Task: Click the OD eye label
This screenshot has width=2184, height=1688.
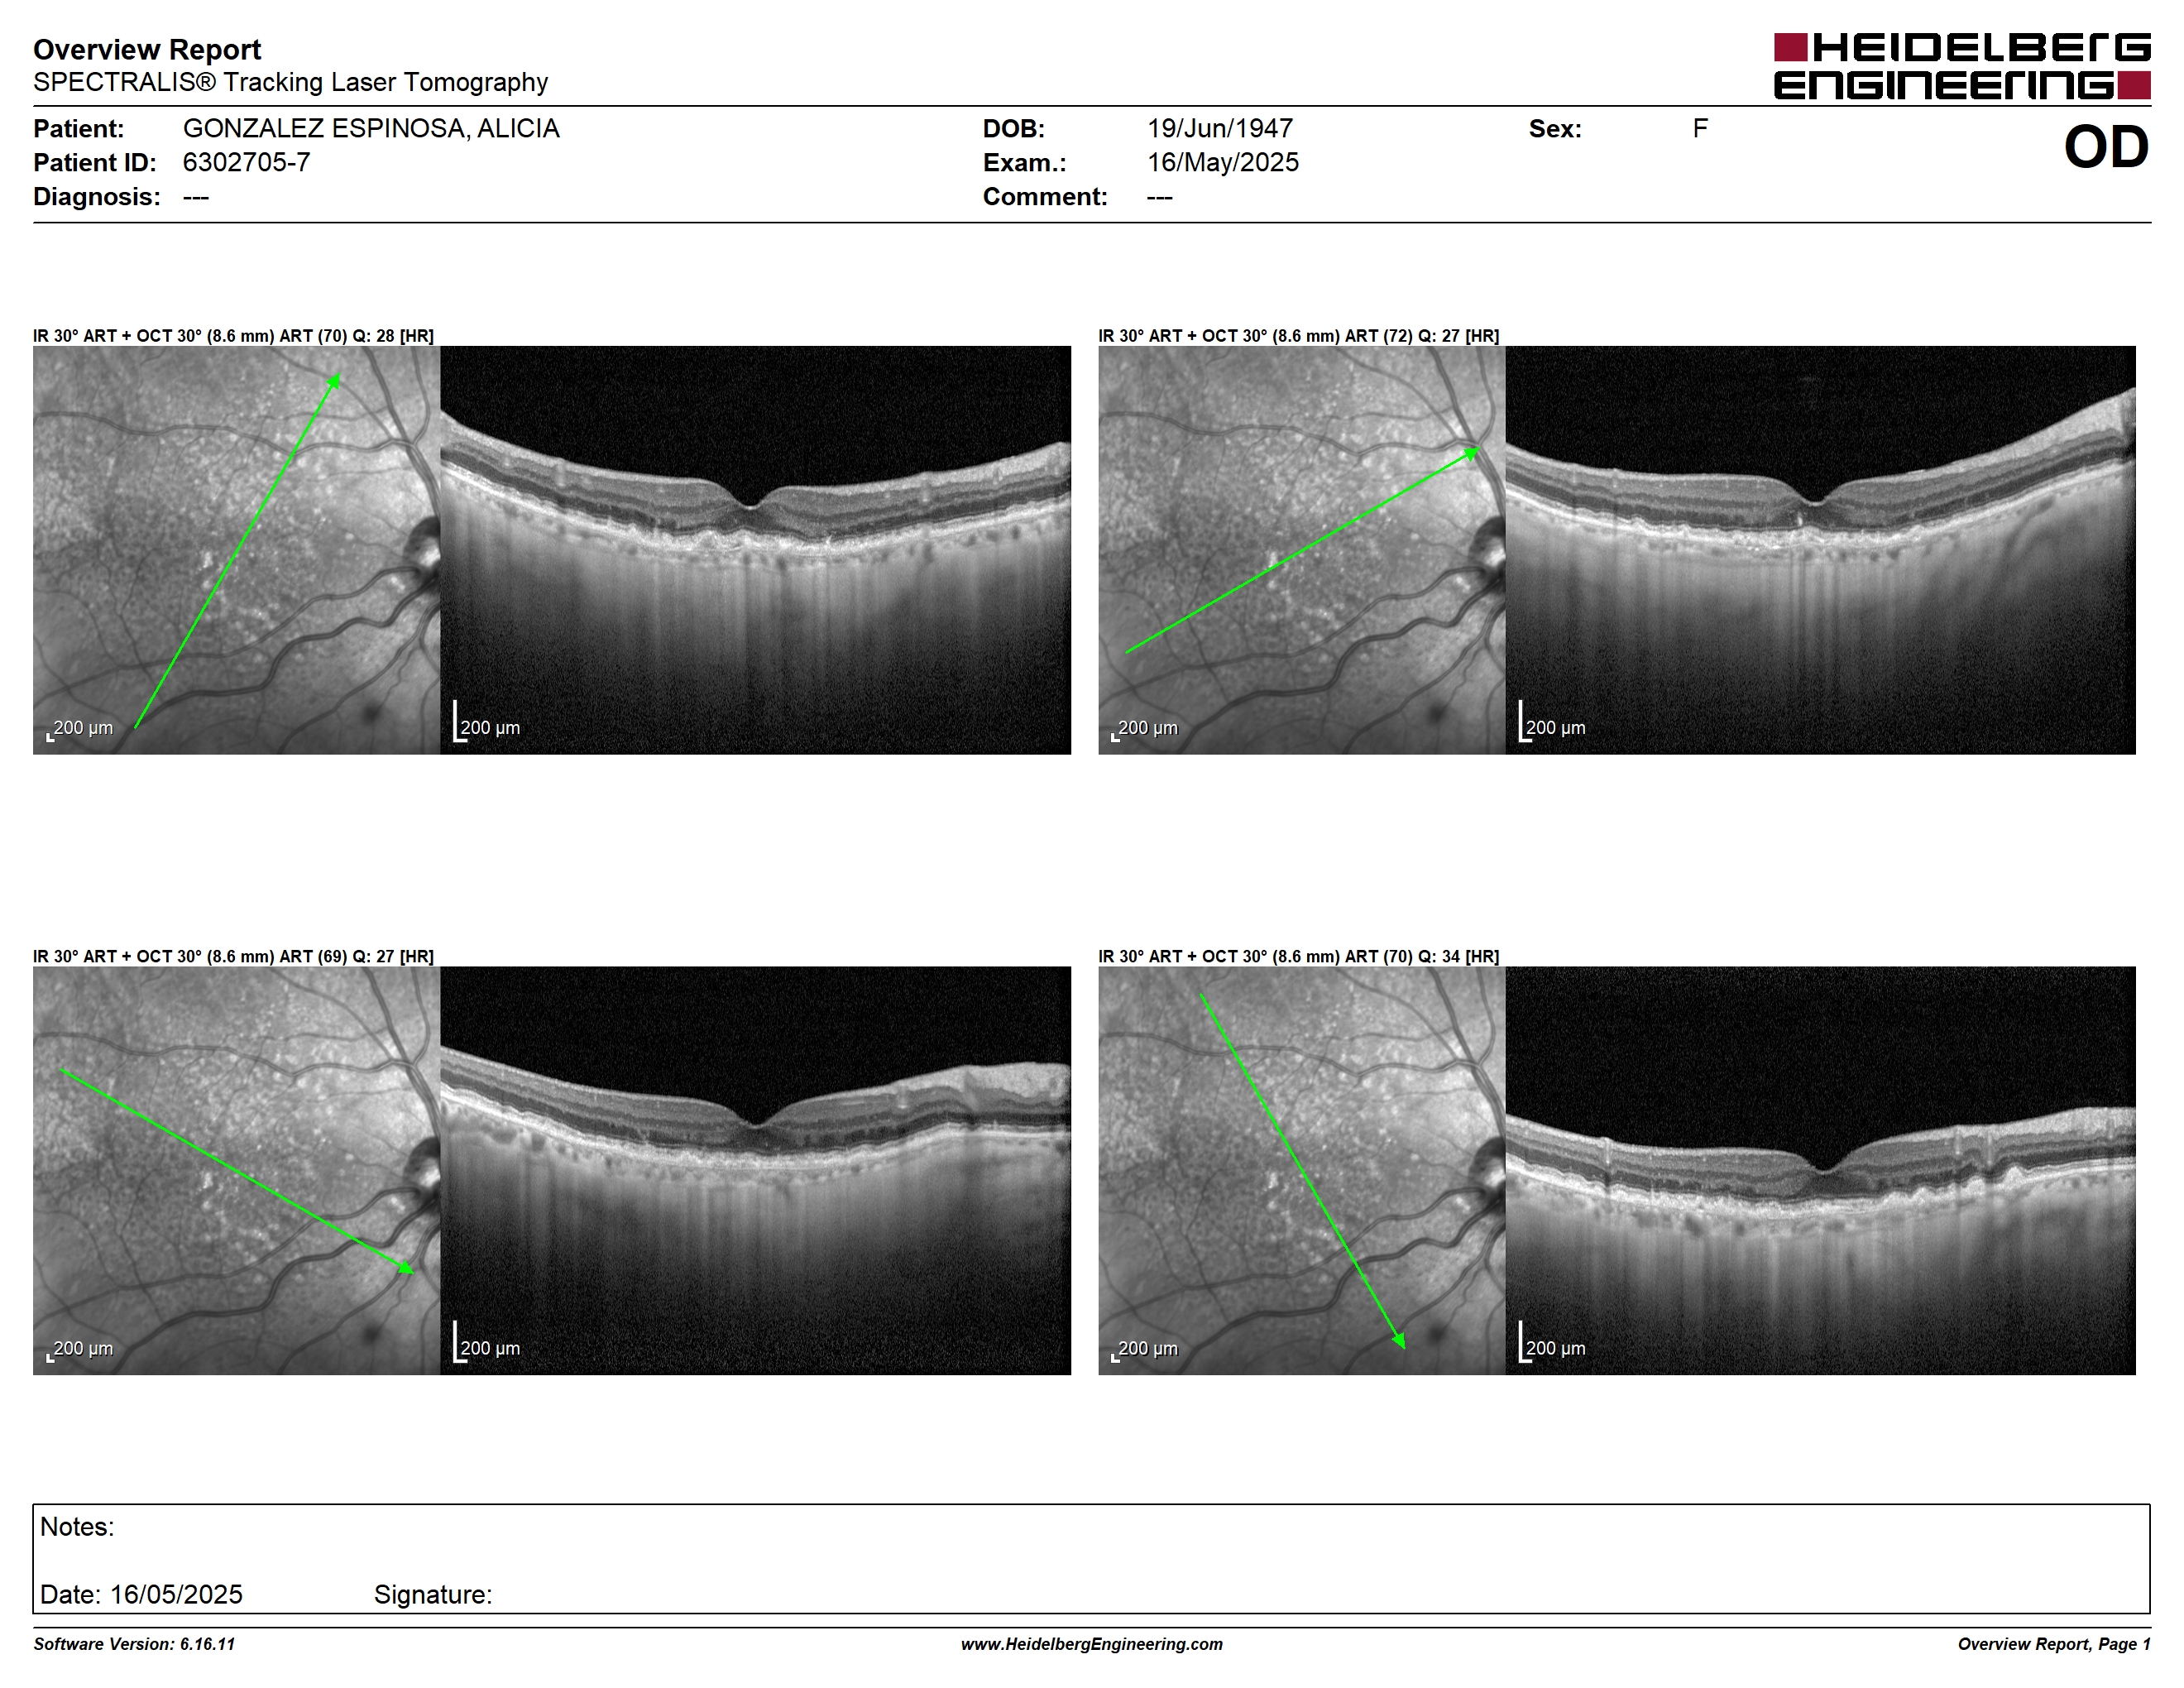Action: (x=2106, y=147)
